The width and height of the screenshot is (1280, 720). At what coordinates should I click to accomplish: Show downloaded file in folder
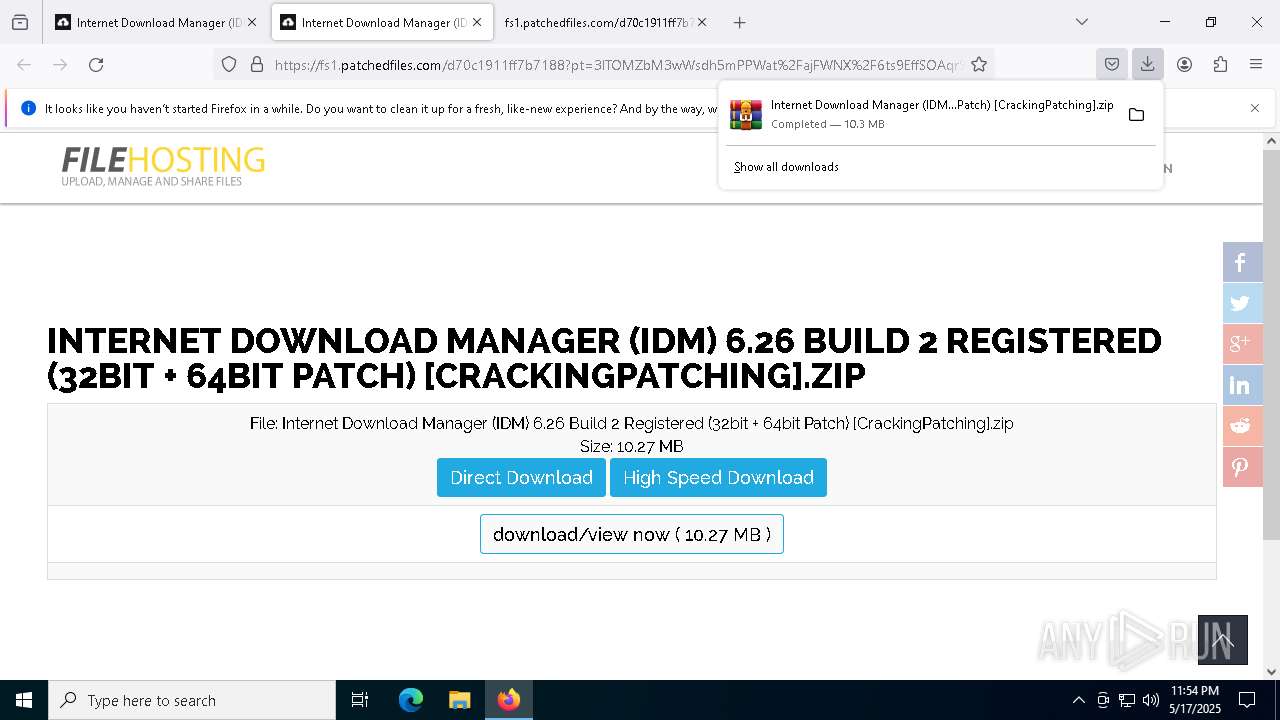pos(1136,114)
